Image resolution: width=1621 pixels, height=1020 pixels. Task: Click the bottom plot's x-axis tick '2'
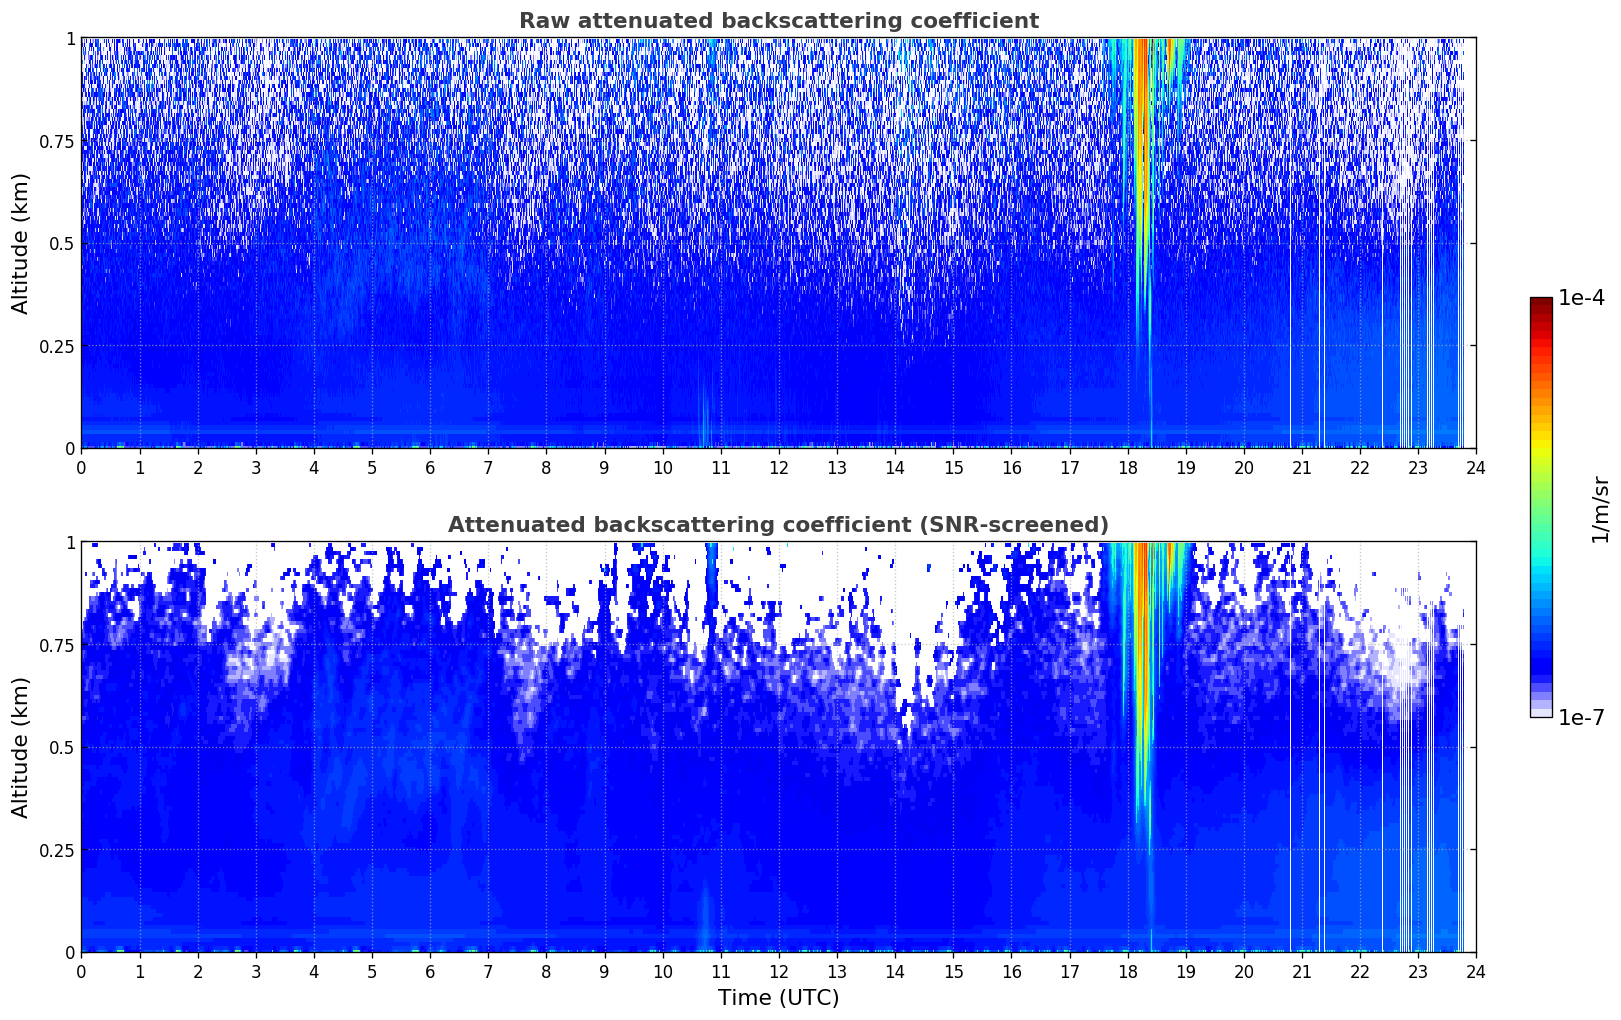(x=198, y=971)
